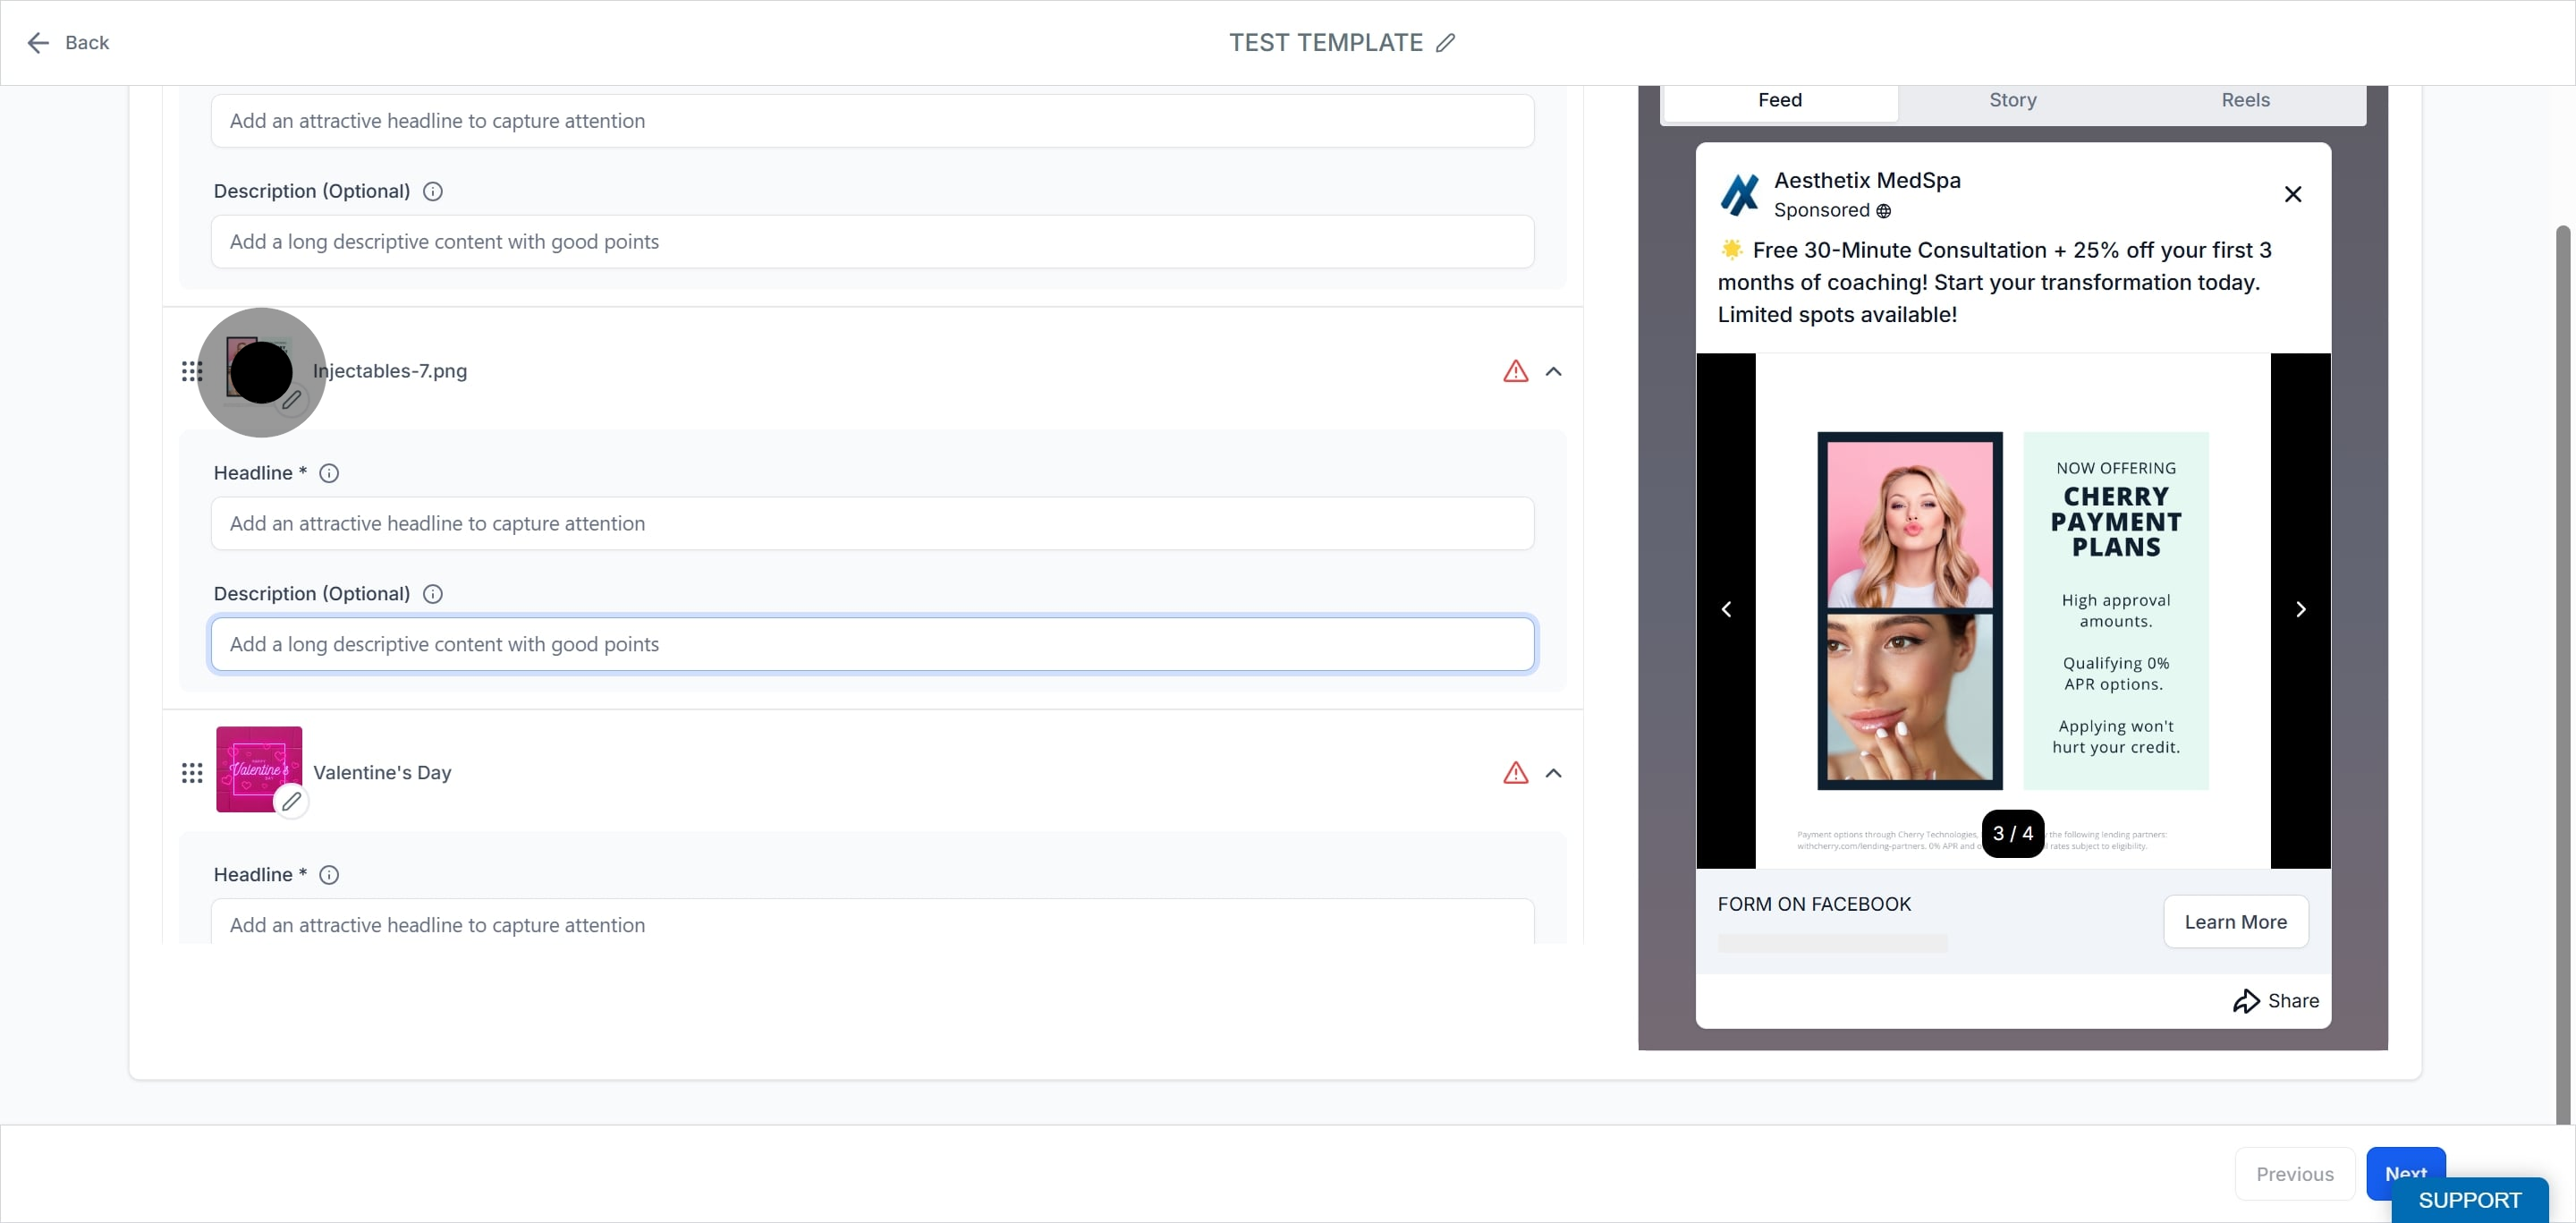Switch to the Story preview tab
This screenshot has width=2576, height=1223.
pos(2012,100)
